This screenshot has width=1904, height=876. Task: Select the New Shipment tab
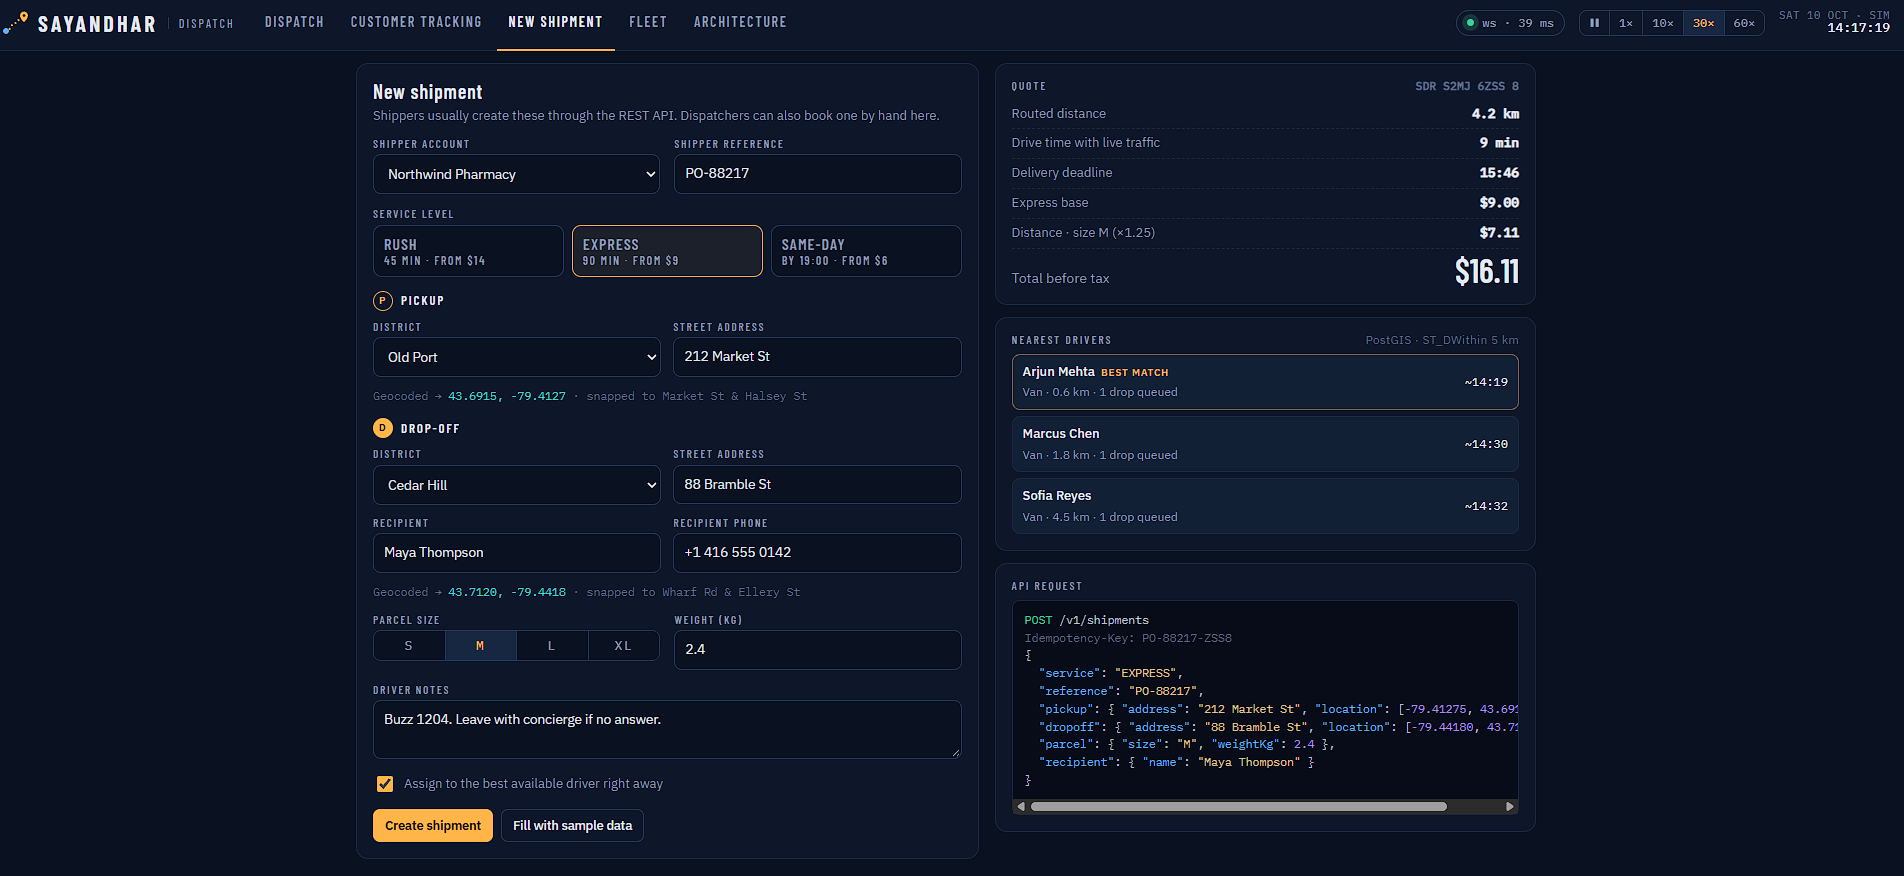[x=555, y=22]
